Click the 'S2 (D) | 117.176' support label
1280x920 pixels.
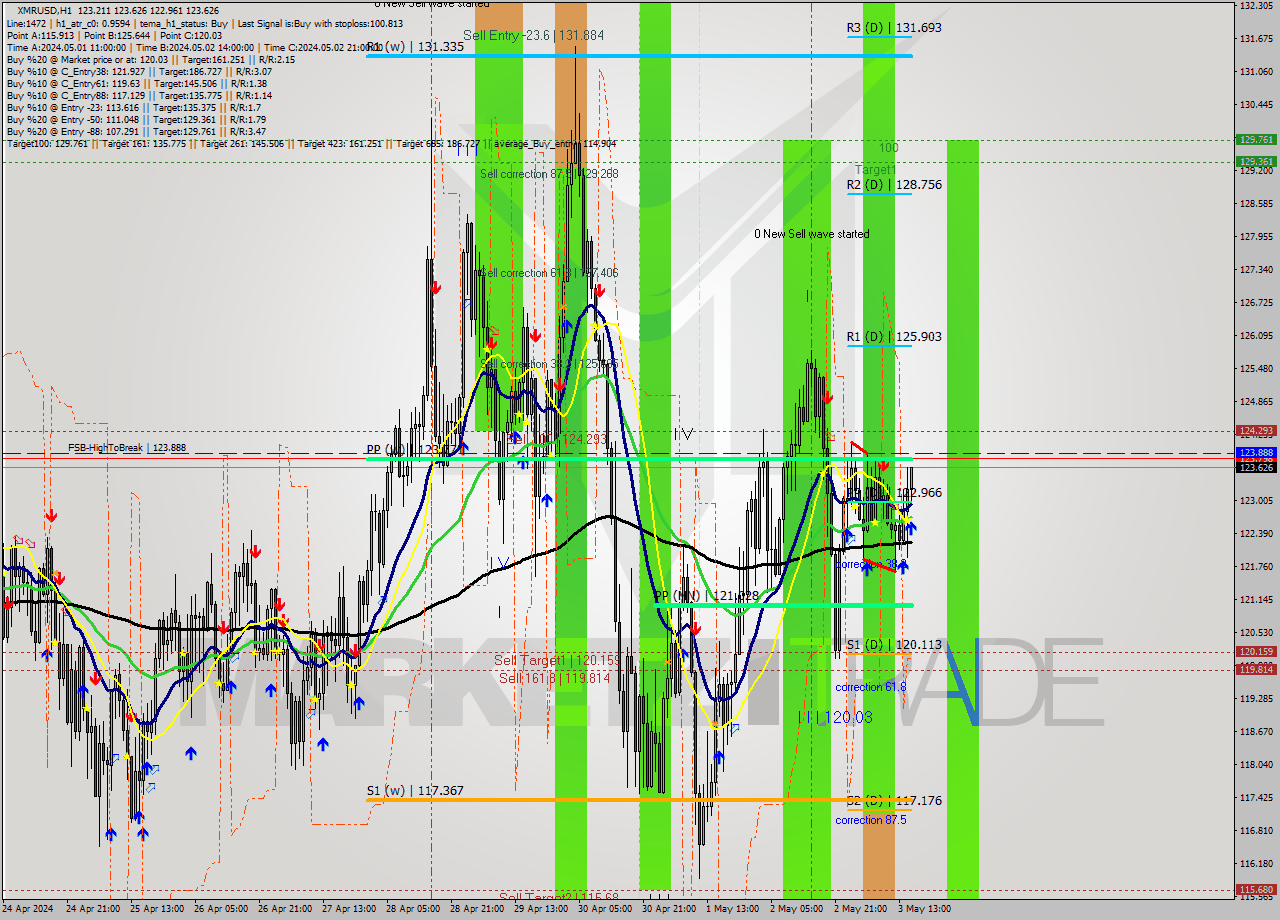point(894,801)
